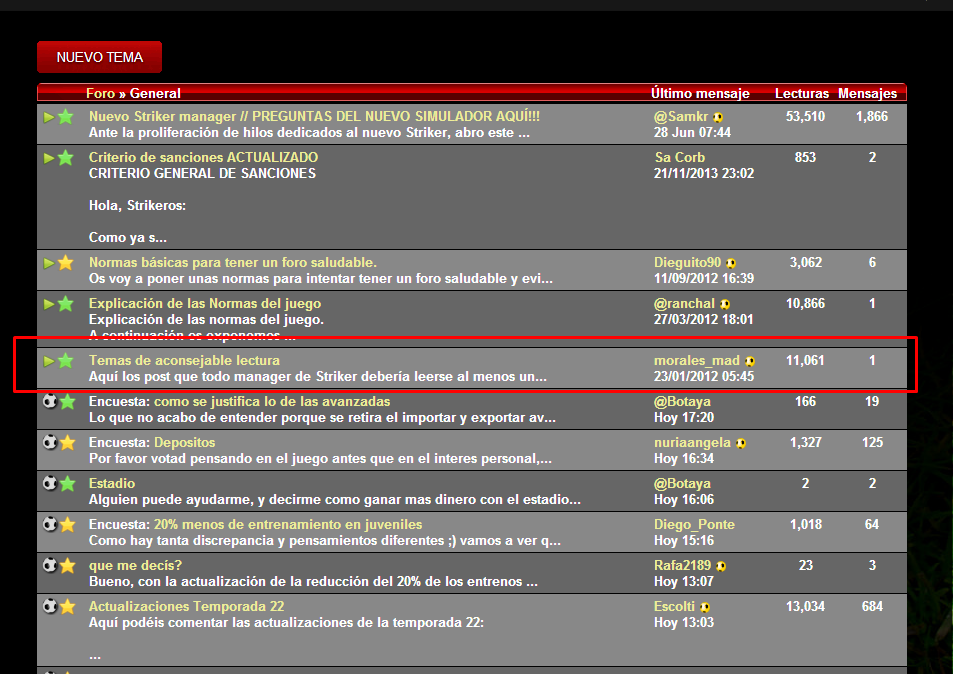Viewport: 953px width, 674px height.
Task: Click green star in Temas de aconsejable lectura row
Action: (66, 360)
